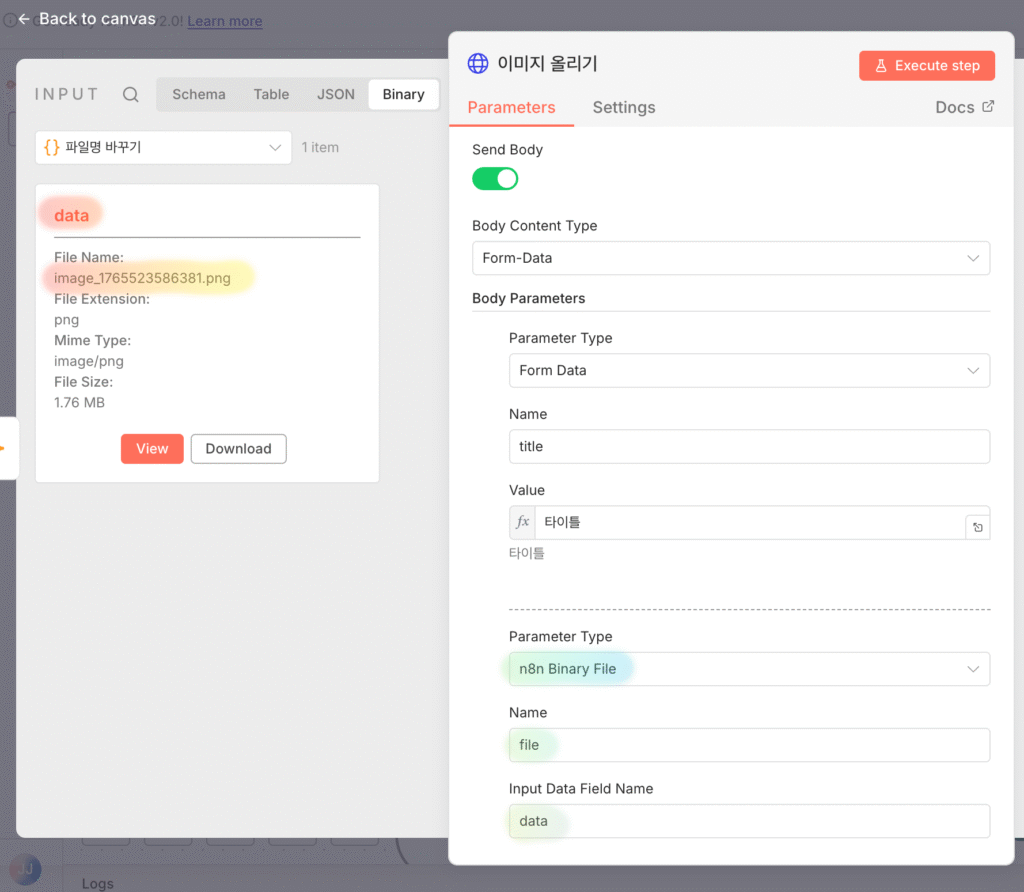Expand the 파일명 바꾸기 input node selector
Viewport: 1024px width, 892px height.
pos(163,147)
